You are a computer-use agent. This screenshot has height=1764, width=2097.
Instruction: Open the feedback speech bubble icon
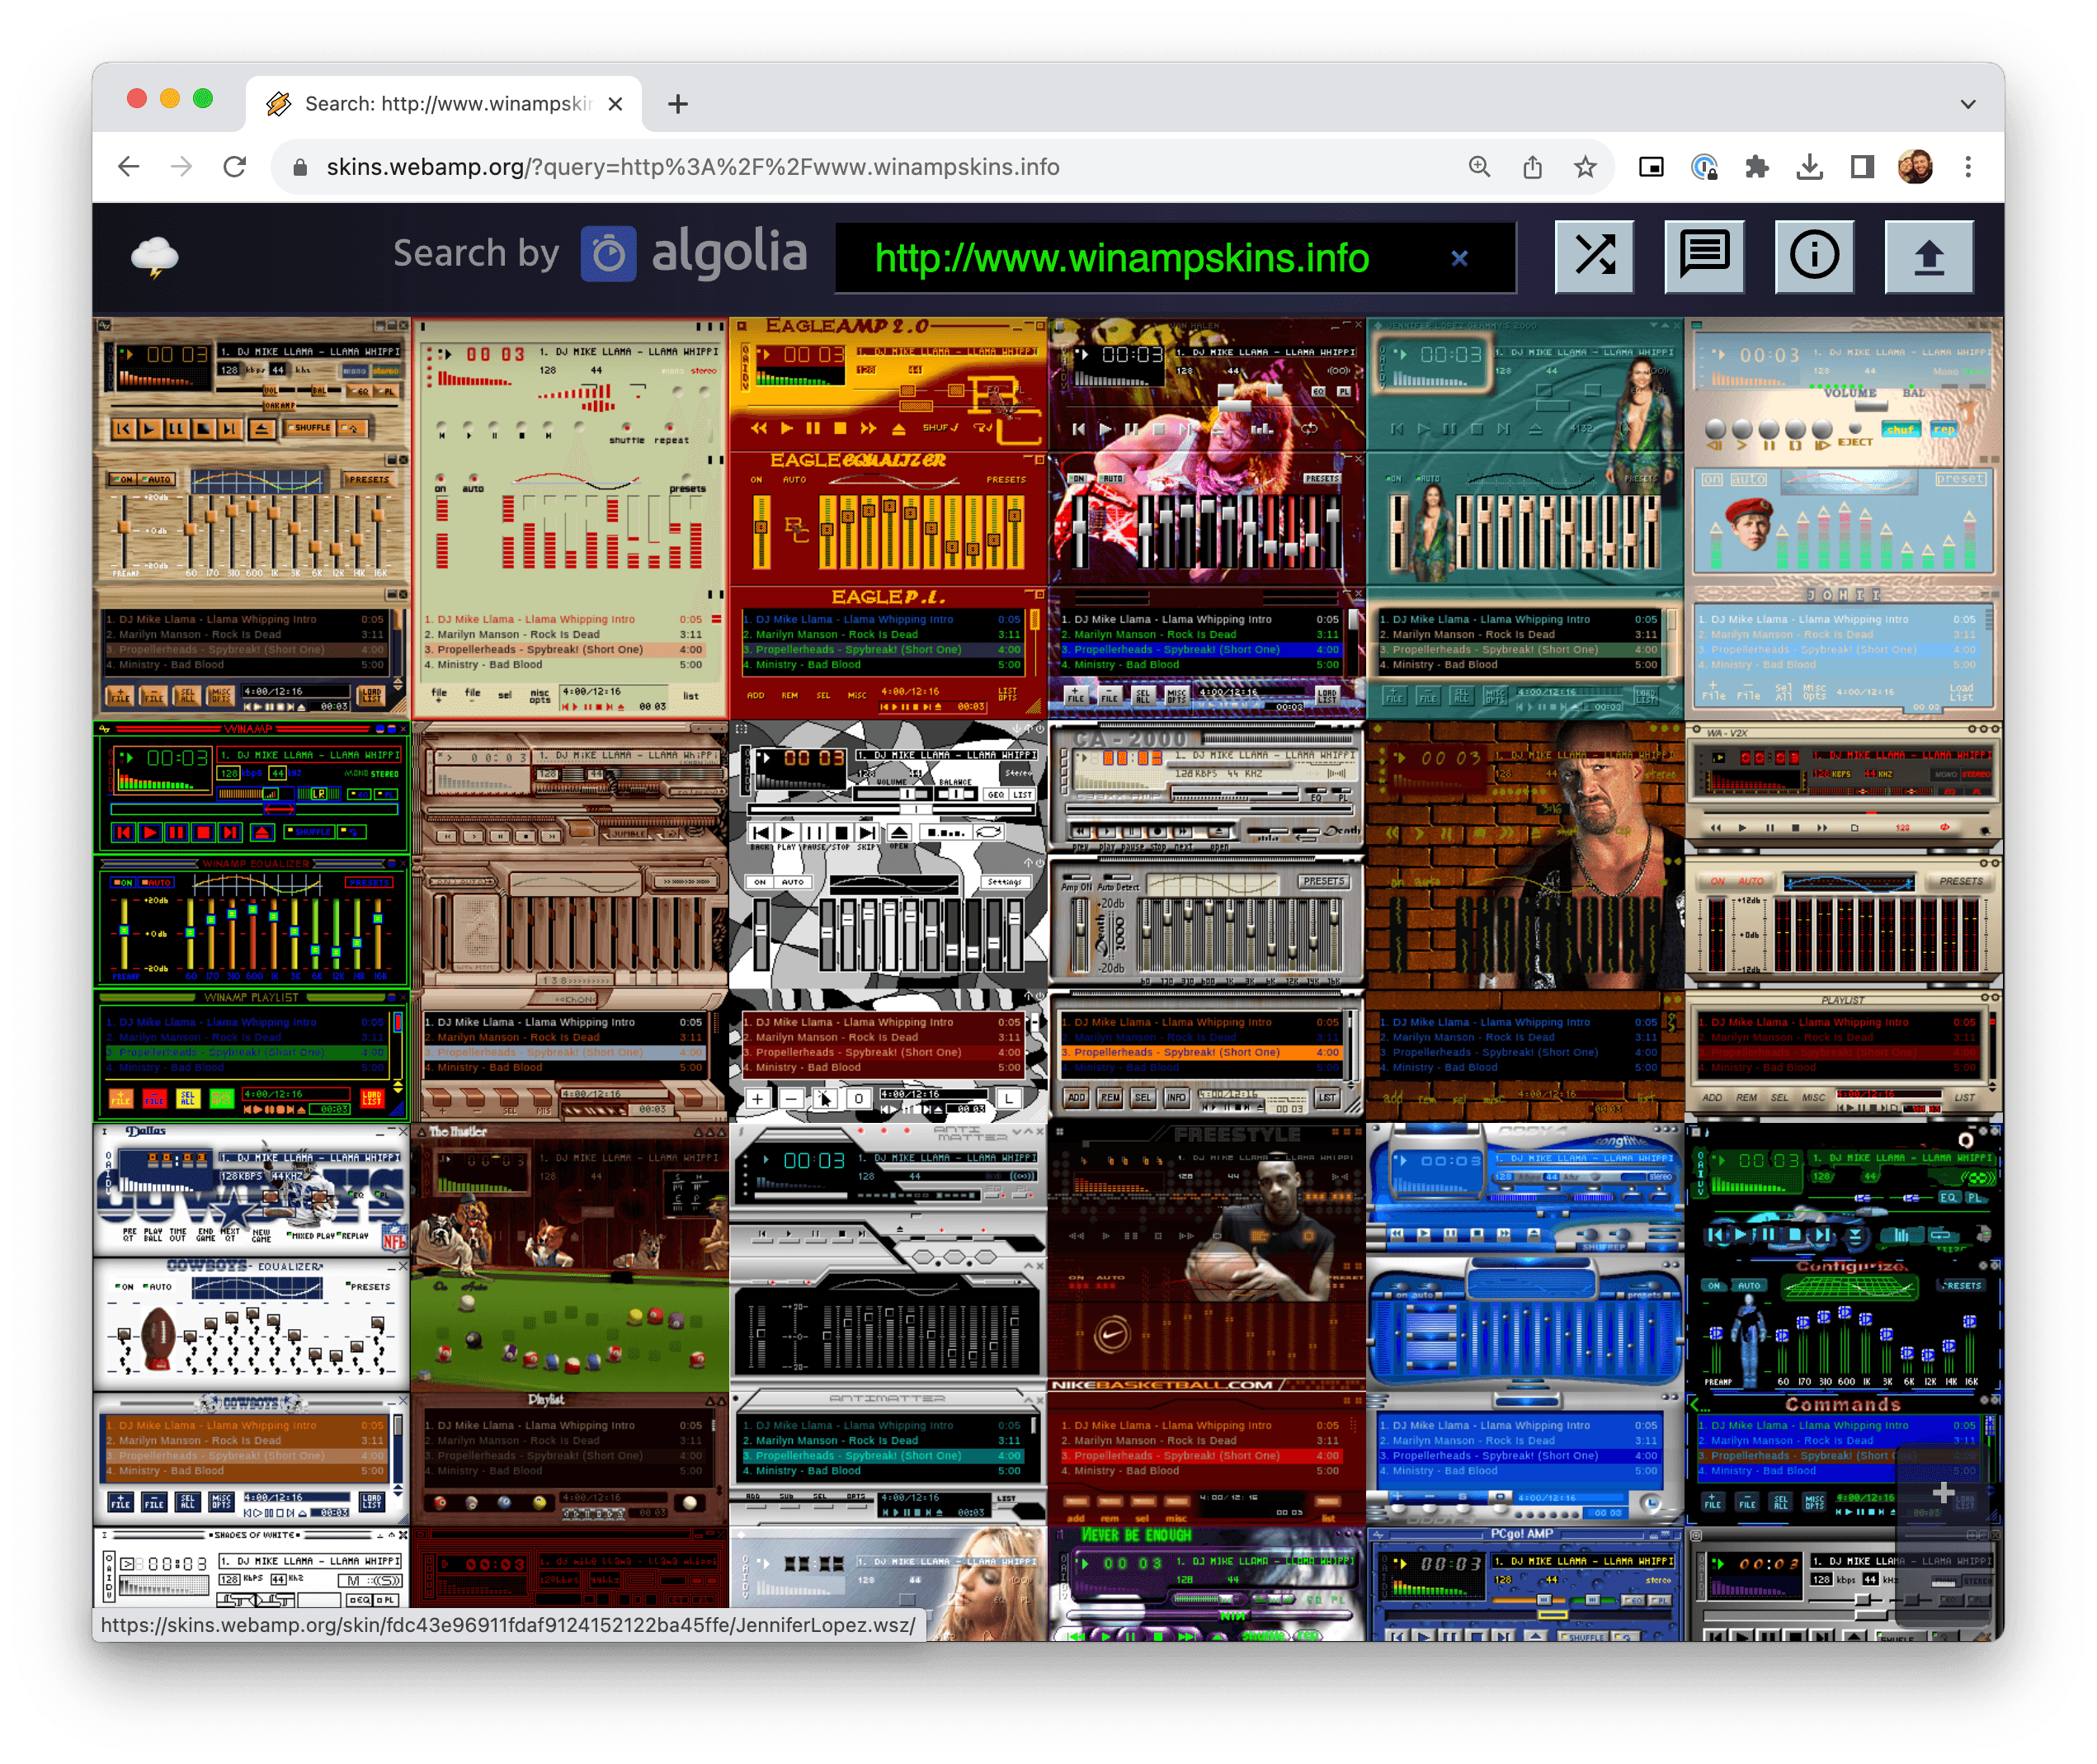click(x=1705, y=256)
